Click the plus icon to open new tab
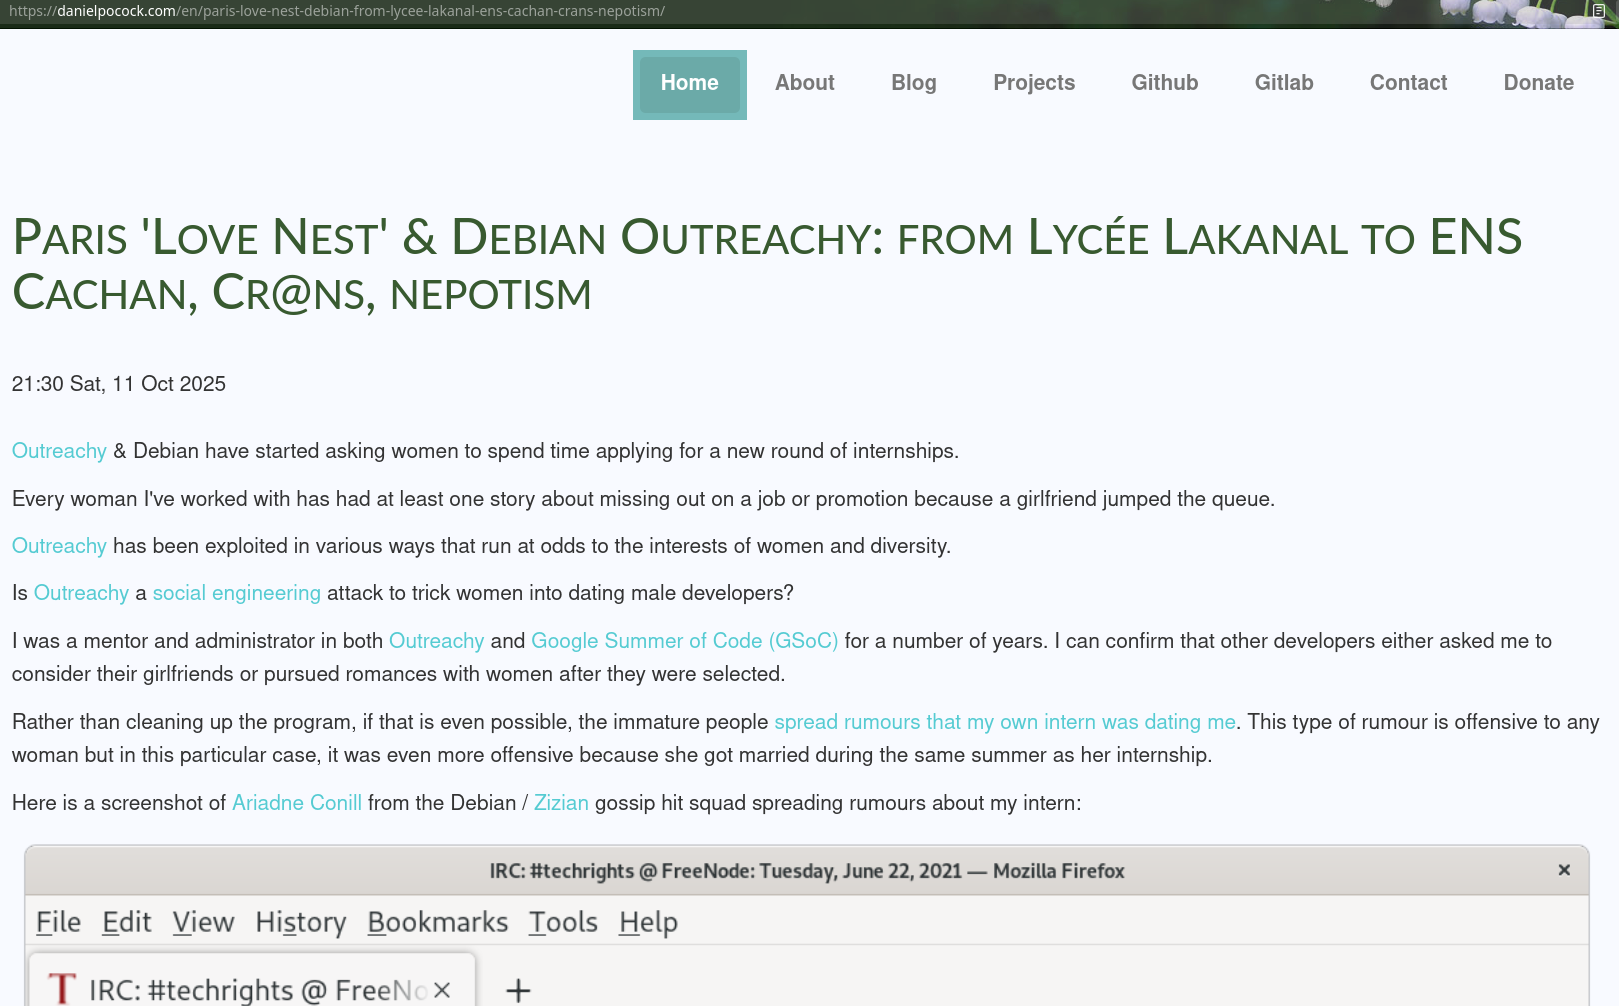 pyautogui.click(x=517, y=990)
